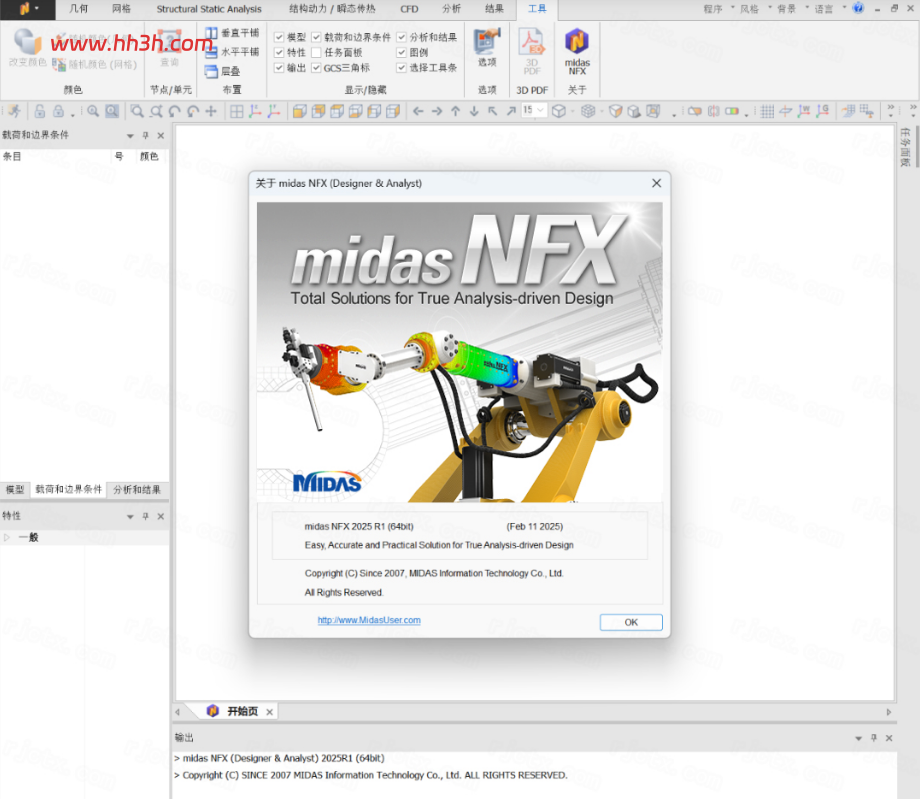The height and width of the screenshot is (799, 920).
Task: Click the zoom window magnifier tool
Action: coord(137,111)
